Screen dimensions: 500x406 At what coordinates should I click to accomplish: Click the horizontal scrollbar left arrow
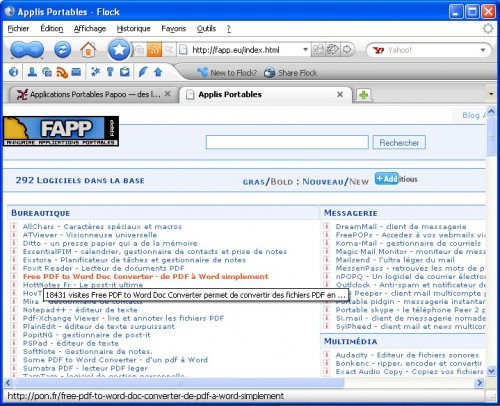pos(8,383)
